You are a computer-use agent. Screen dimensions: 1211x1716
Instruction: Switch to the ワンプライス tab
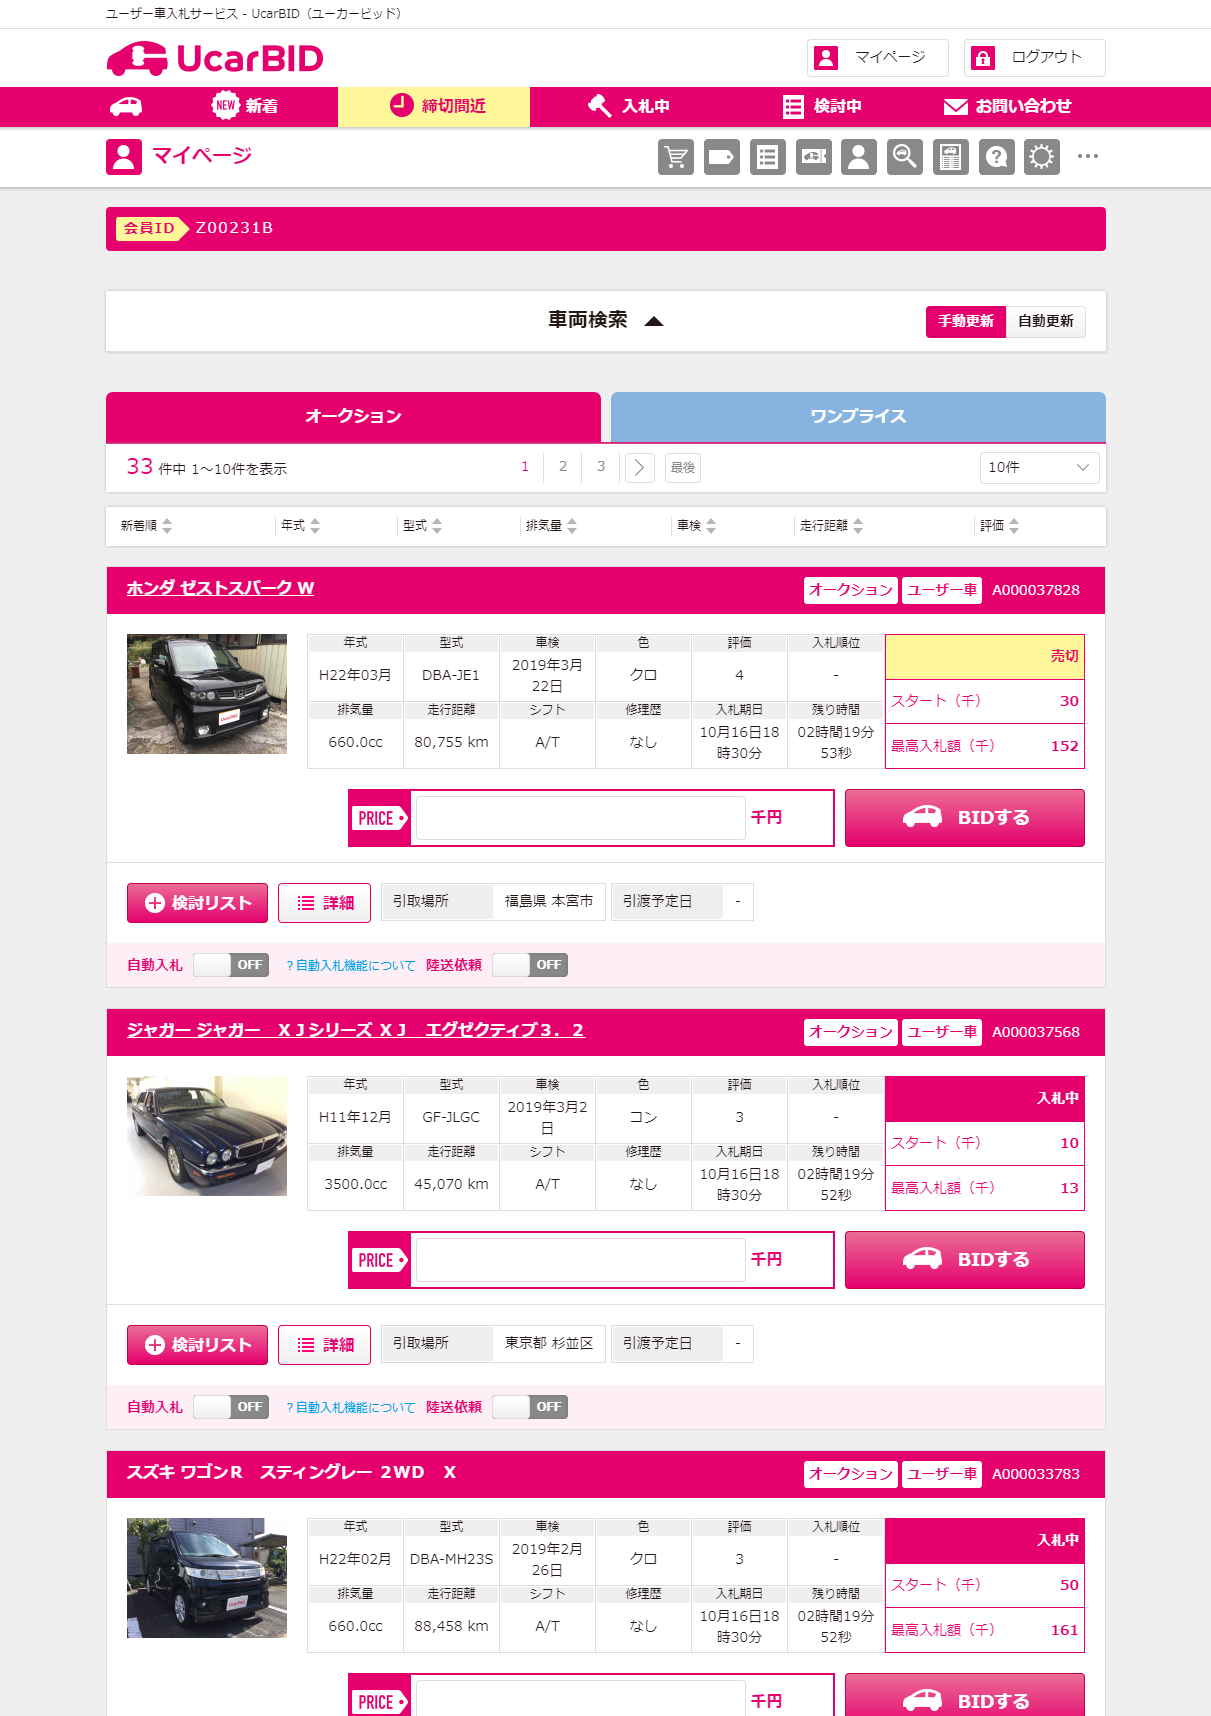tap(858, 417)
